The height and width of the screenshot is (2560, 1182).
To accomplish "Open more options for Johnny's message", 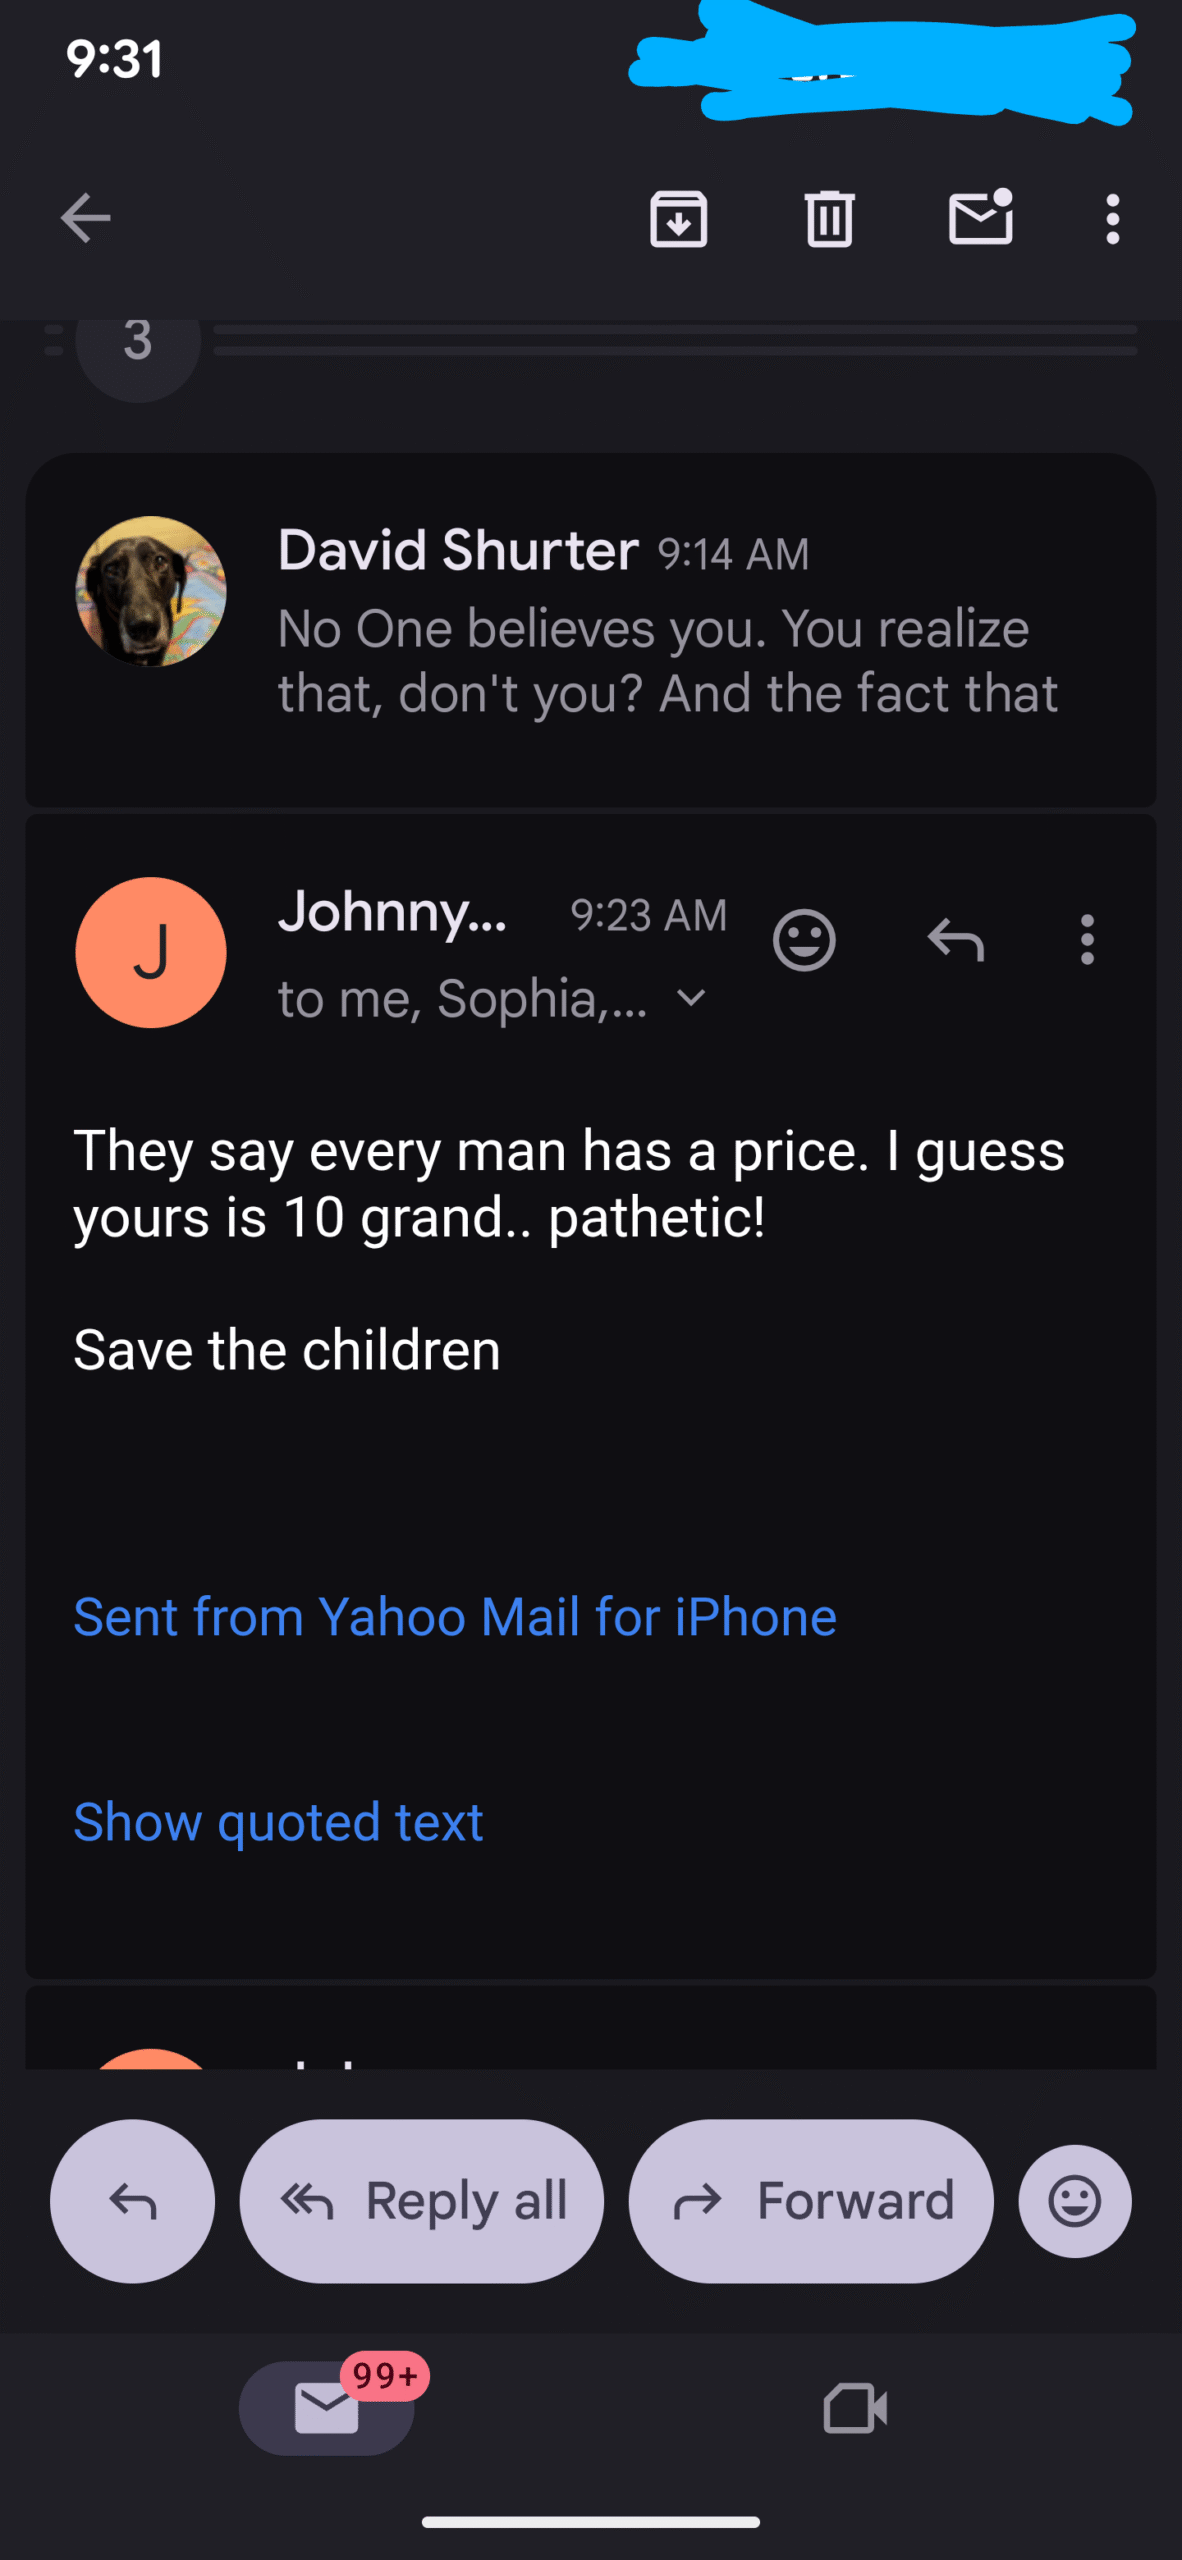I will (x=1087, y=940).
